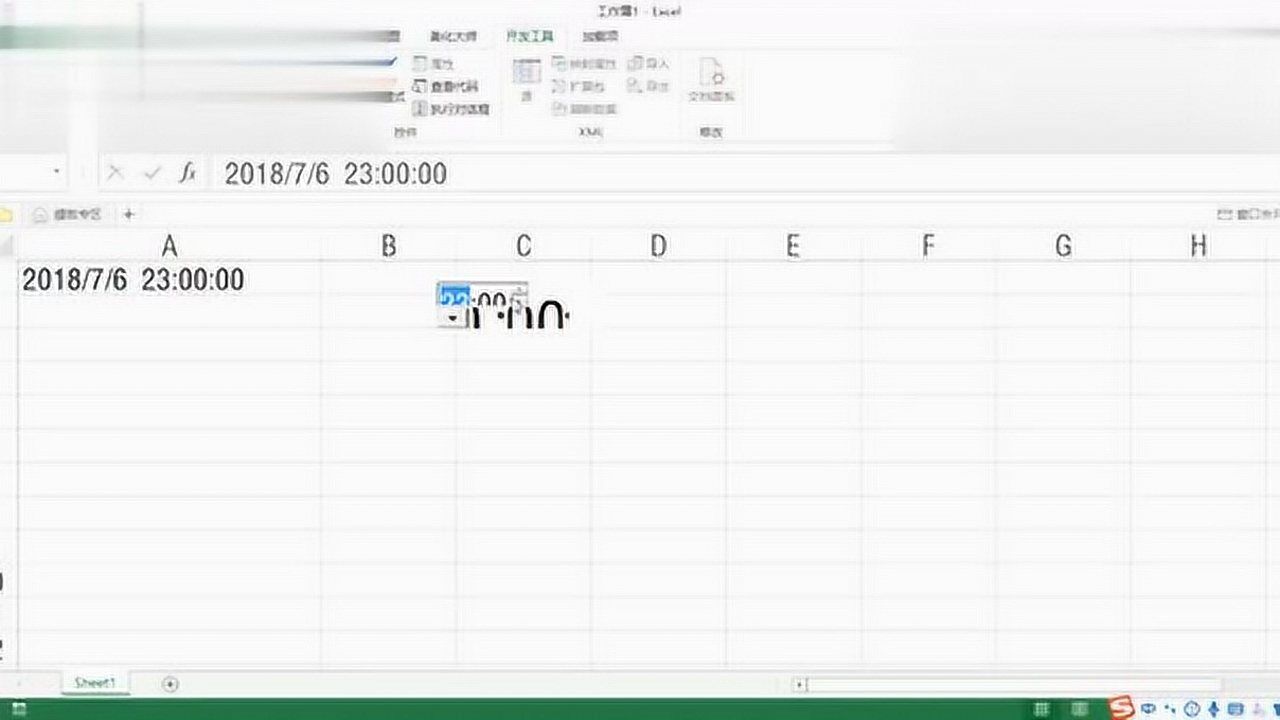Click Refresh Data (刷新数据) in XML group
1280x720 pixels.
pos(584,108)
